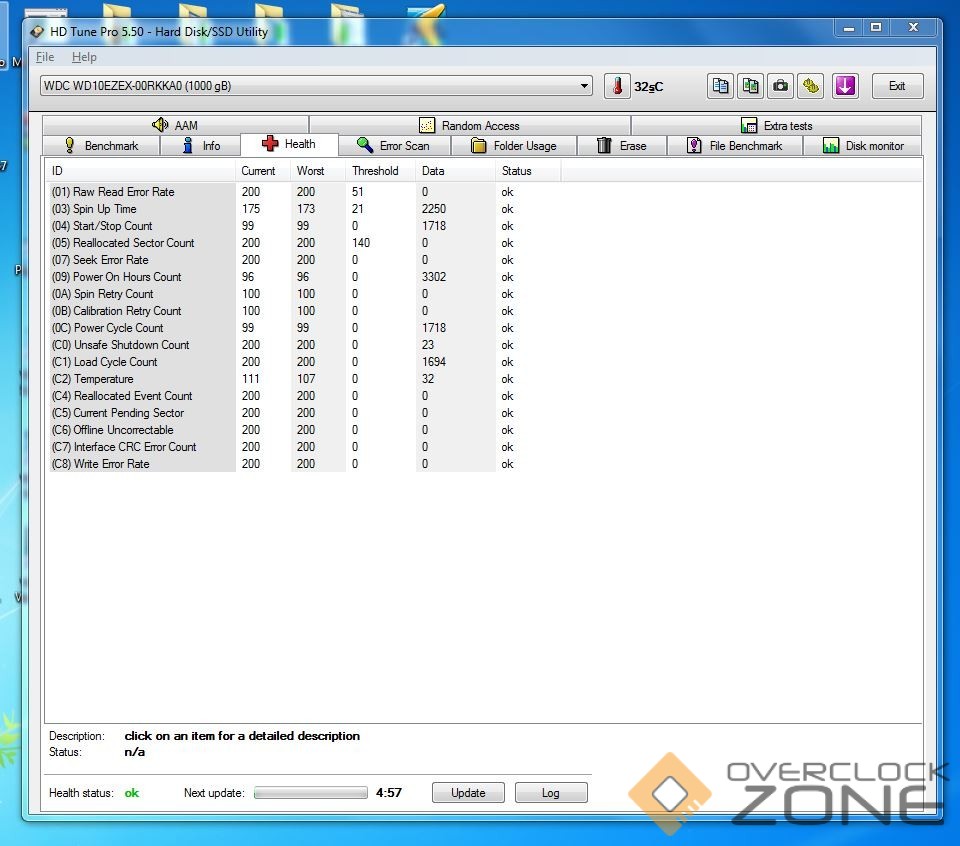Select the Reallocated Sector Count row

click(133, 243)
